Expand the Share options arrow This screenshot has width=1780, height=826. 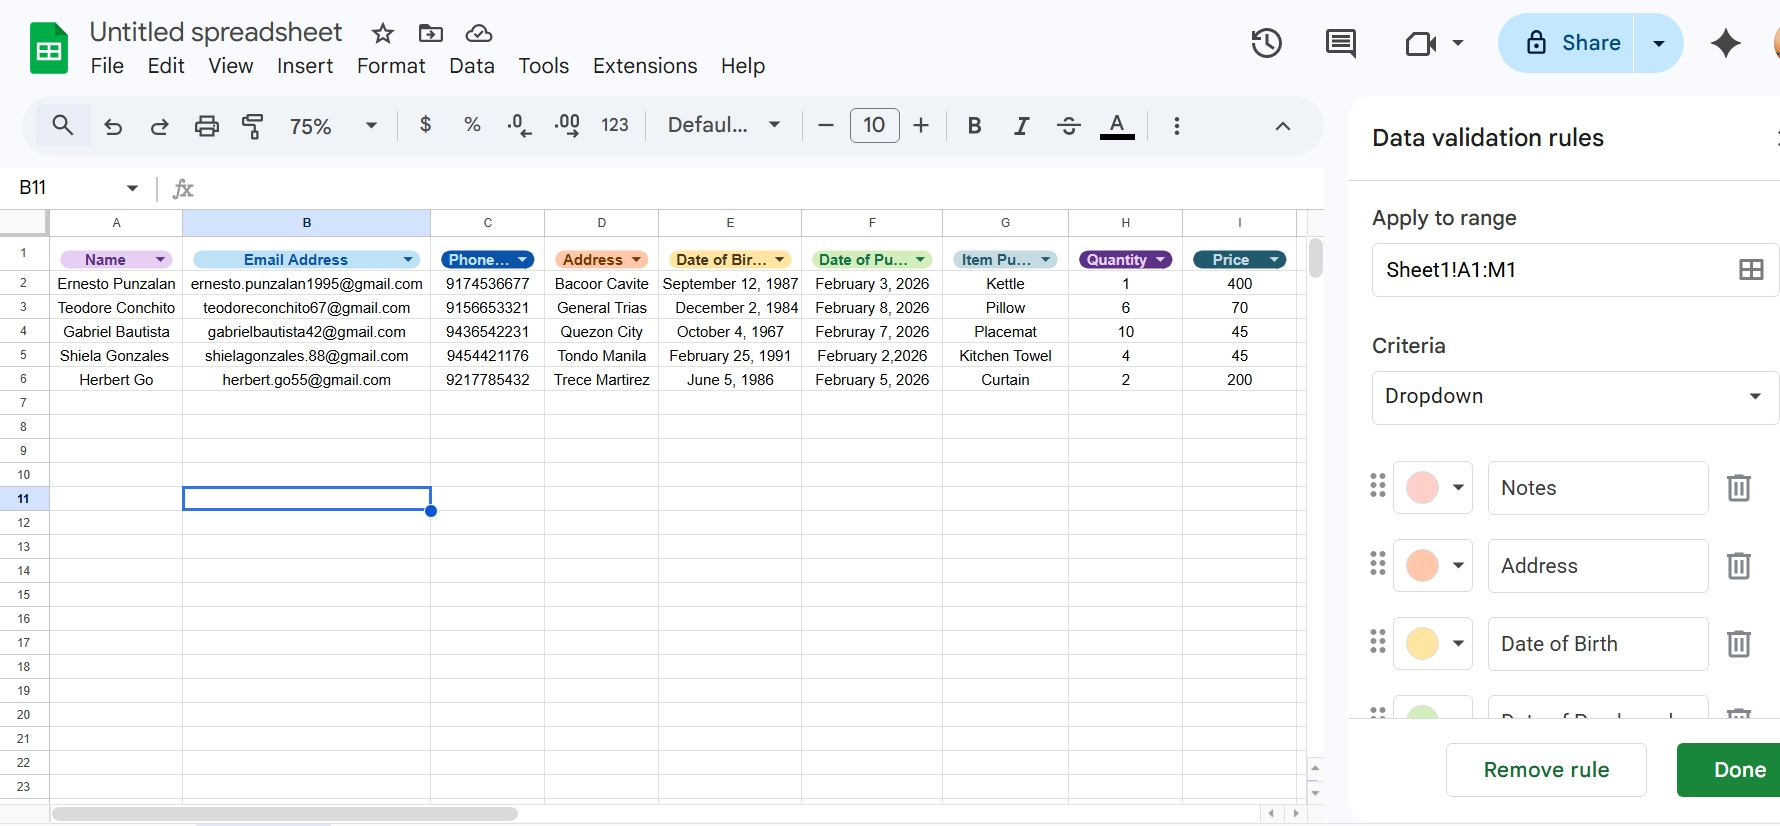1659,43
